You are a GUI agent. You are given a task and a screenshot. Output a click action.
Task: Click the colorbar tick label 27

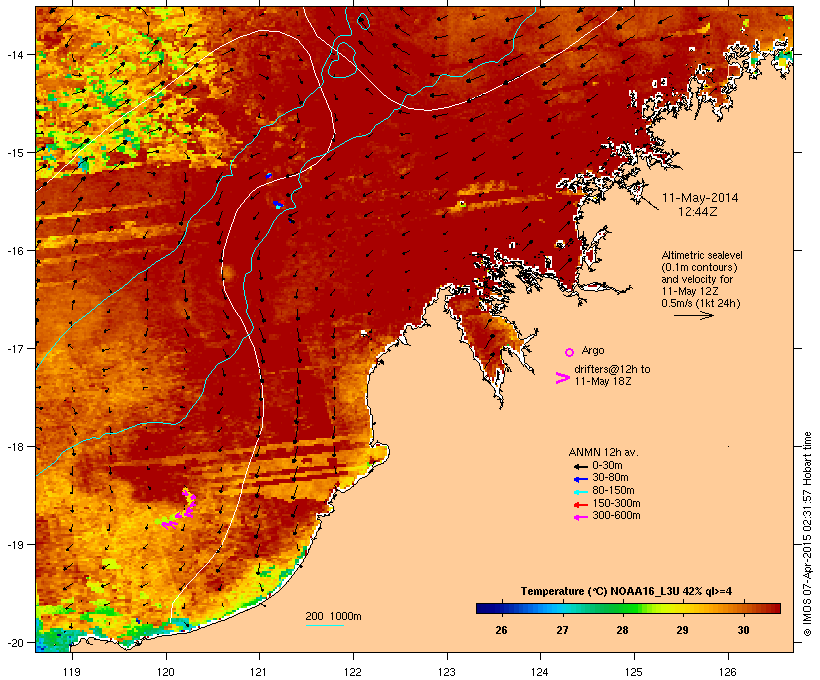(562, 630)
